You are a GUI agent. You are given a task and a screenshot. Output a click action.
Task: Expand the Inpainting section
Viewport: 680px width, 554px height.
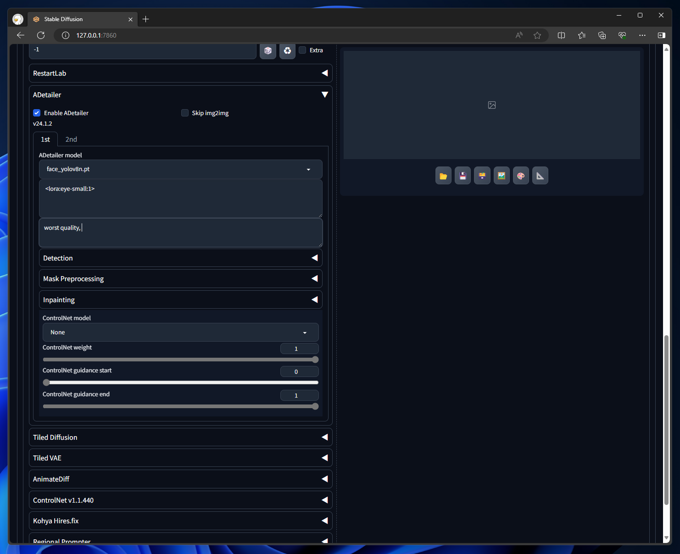click(180, 300)
